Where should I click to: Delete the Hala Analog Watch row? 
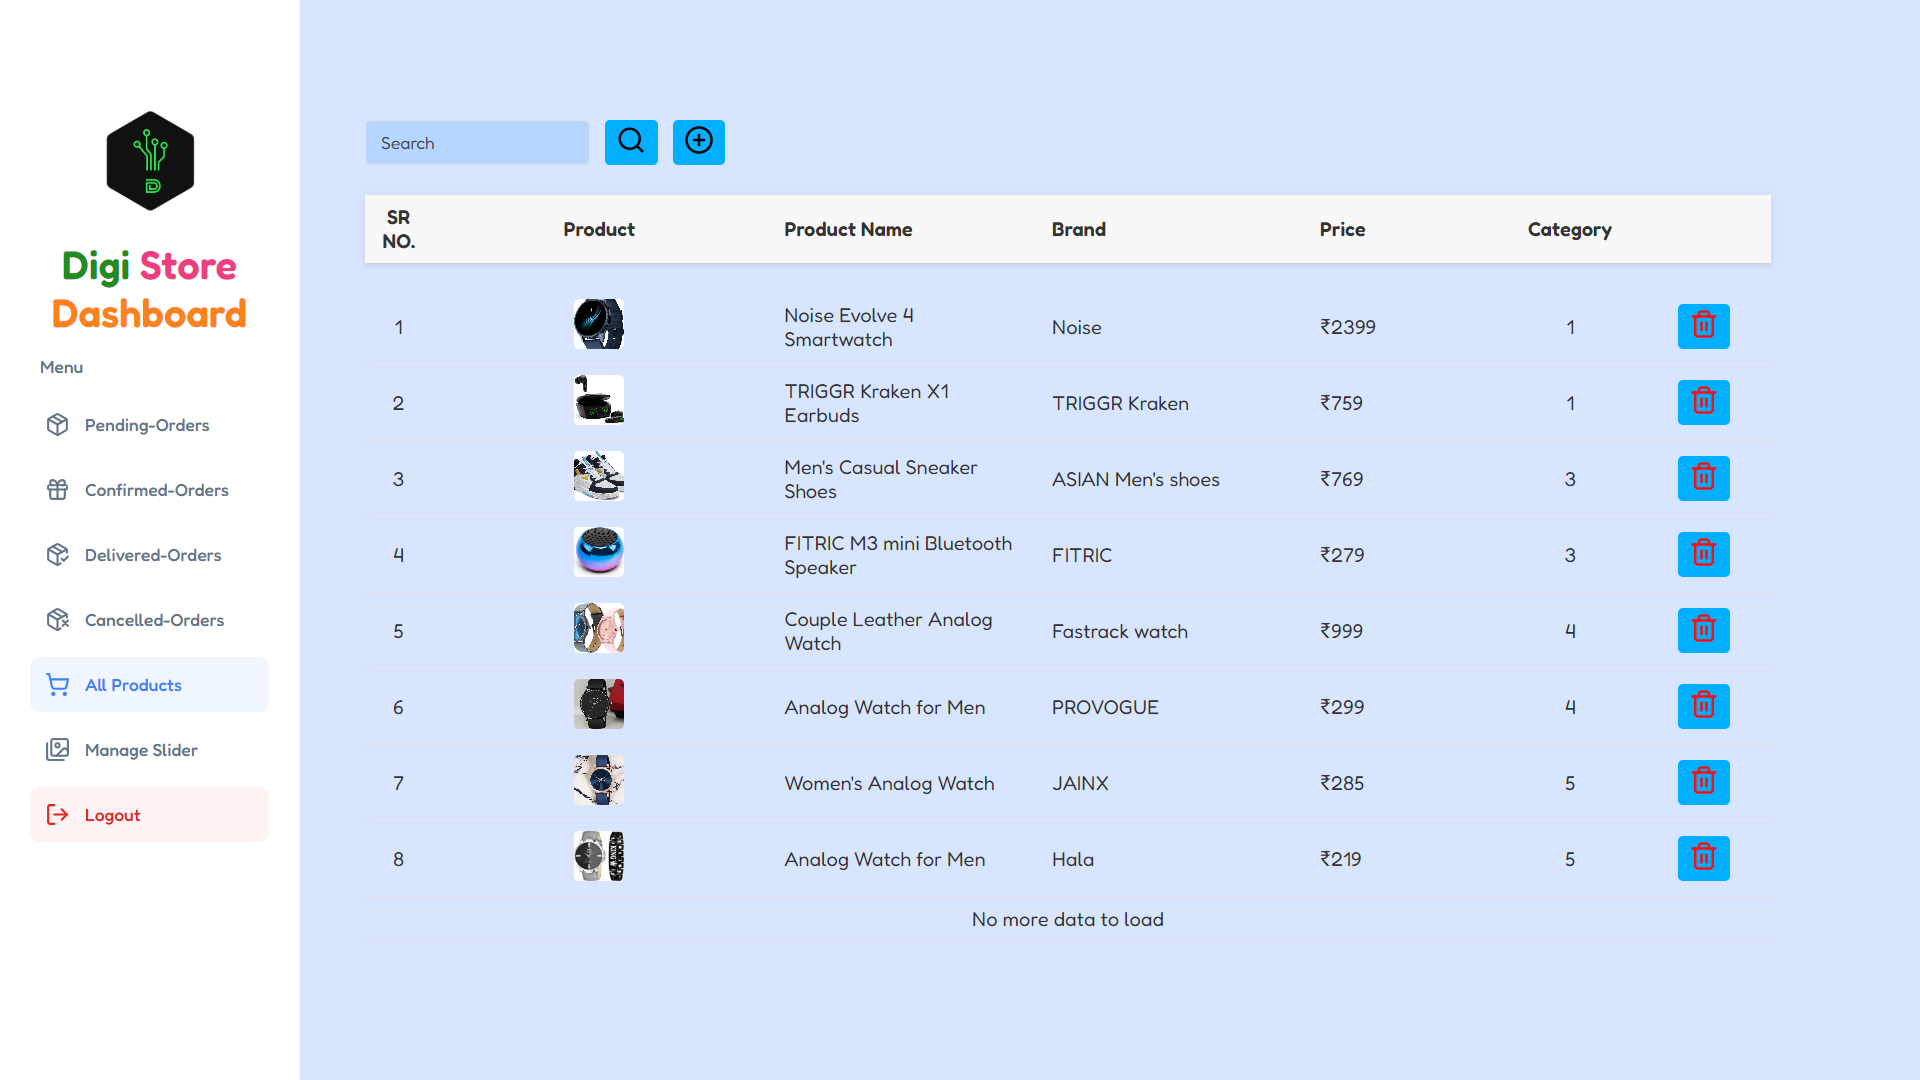tap(1704, 859)
